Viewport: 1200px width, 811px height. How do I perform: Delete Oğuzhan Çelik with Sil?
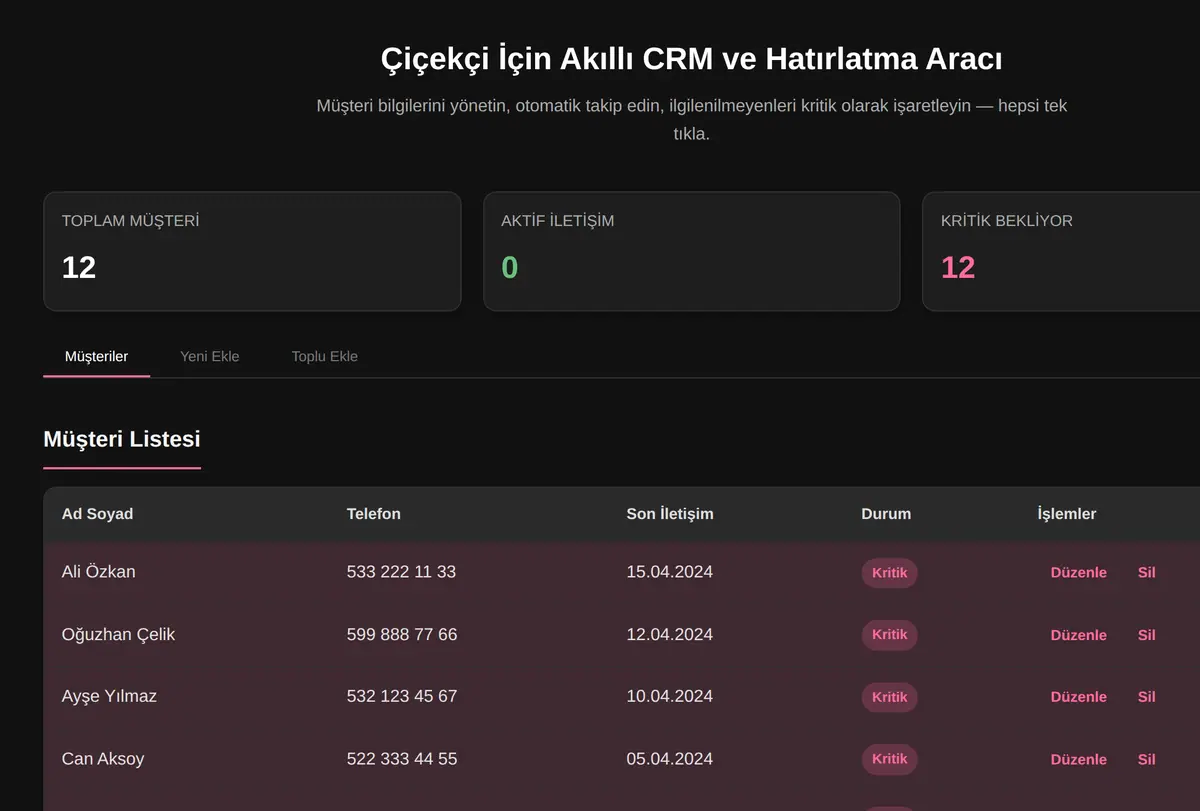click(x=1146, y=635)
